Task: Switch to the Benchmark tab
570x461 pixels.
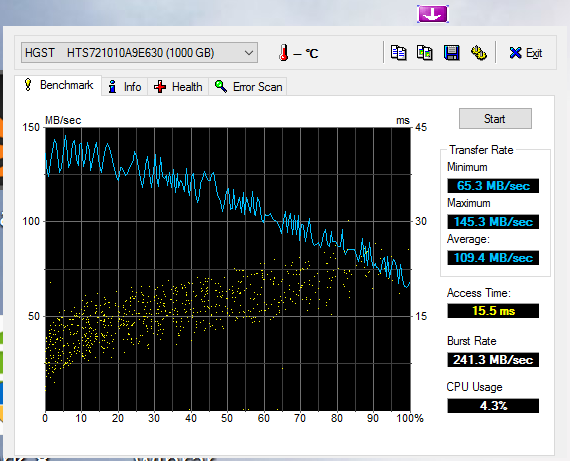Action: pos(58,85)
